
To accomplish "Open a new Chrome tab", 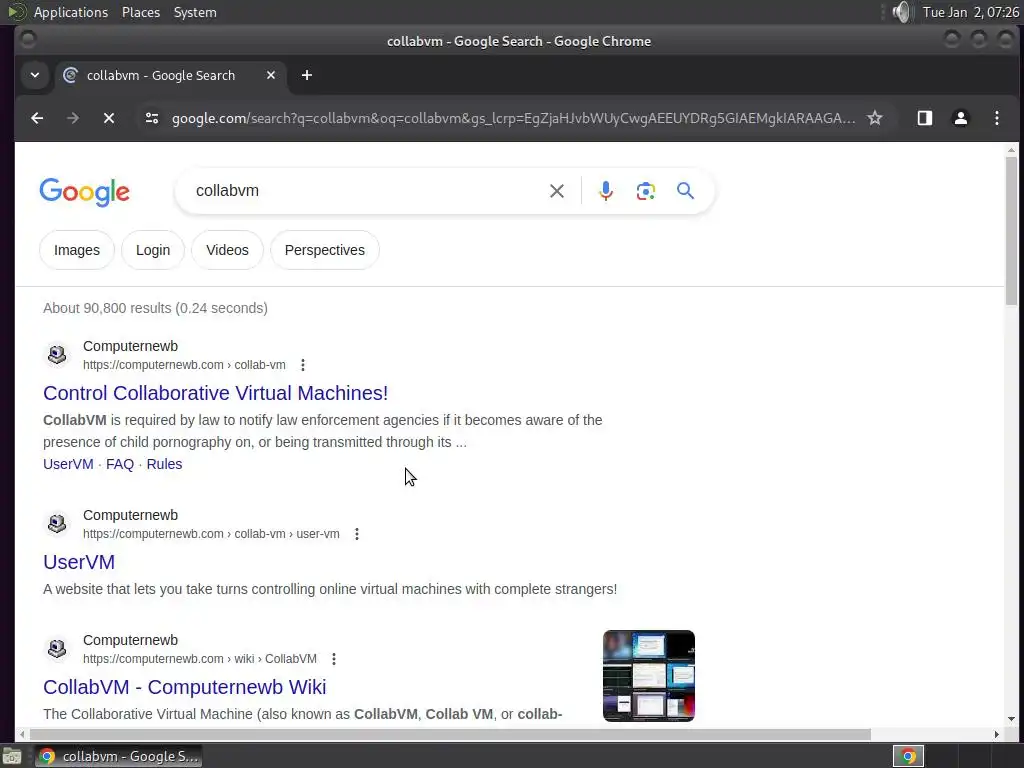I will [x=307, y=75].
